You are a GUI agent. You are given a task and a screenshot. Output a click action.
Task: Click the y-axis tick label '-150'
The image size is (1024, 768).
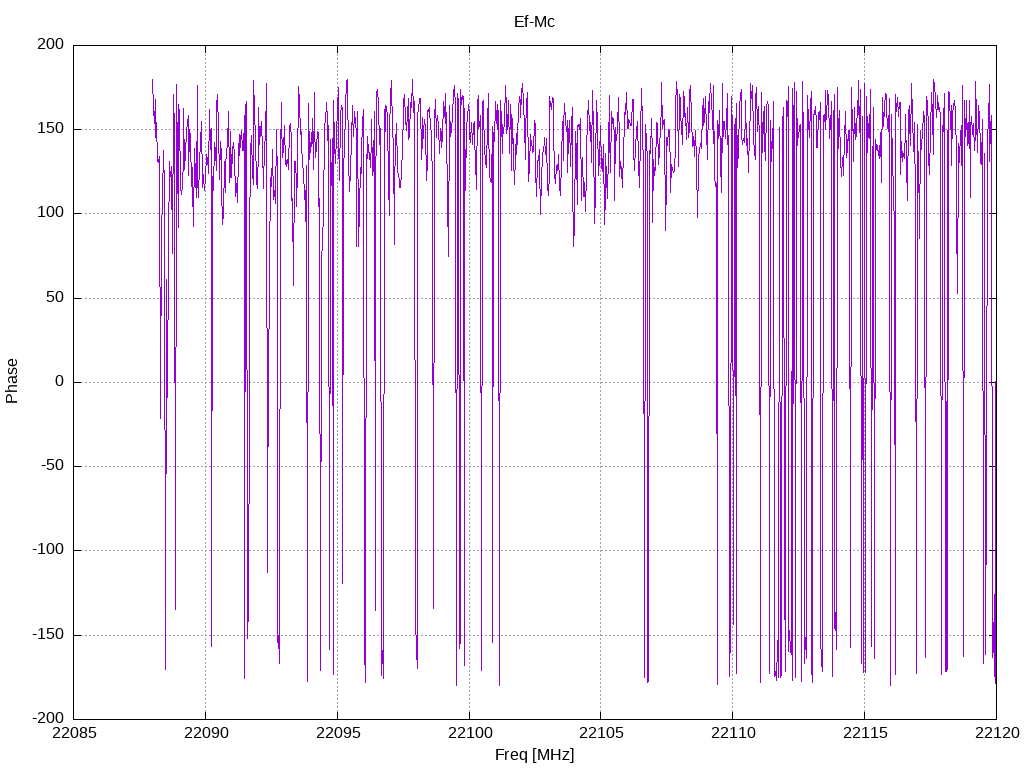48,635
